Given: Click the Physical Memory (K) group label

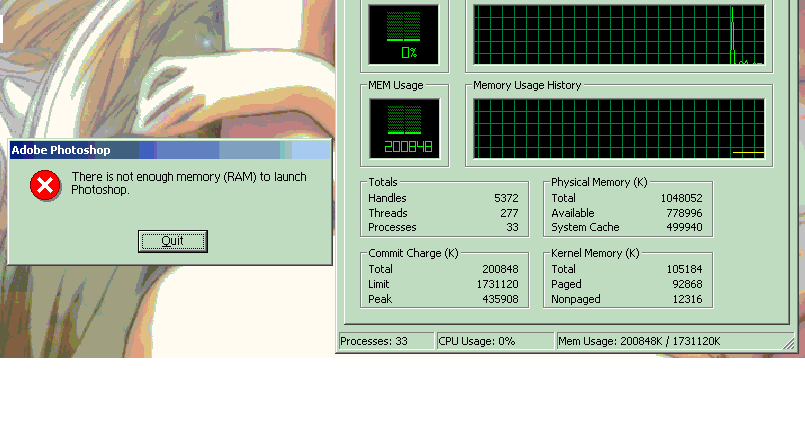Looking at the screenshot, I should click(x=599, y=182).
